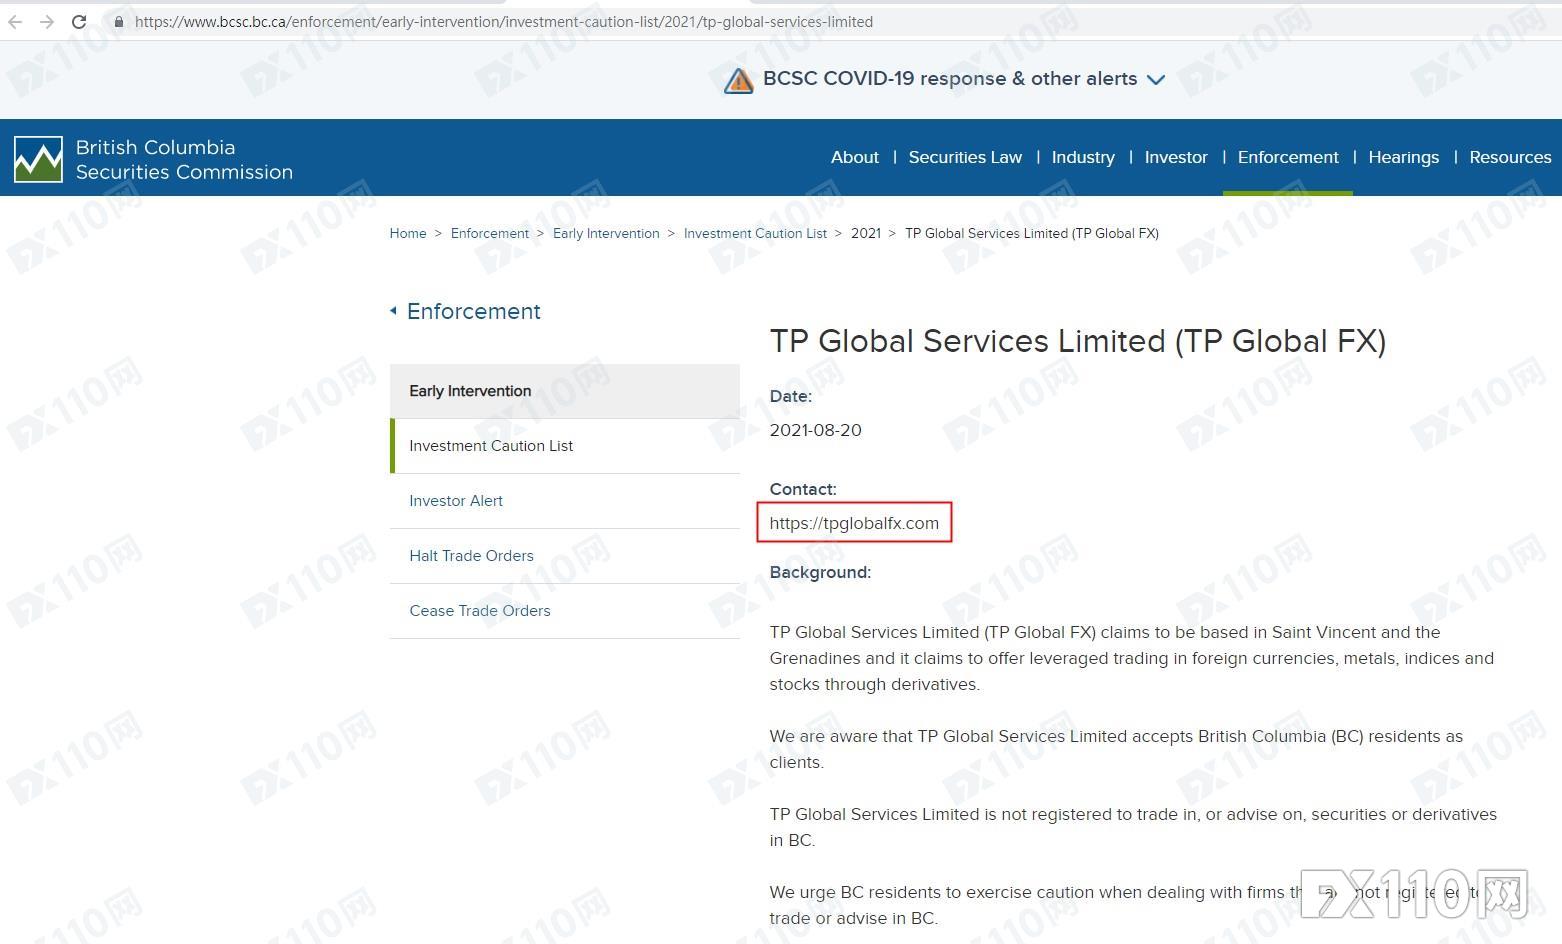Image resolution: width=1562 pixels, height=944 pixels.
Task: Click the address bar URL
Action: point(504,22)
